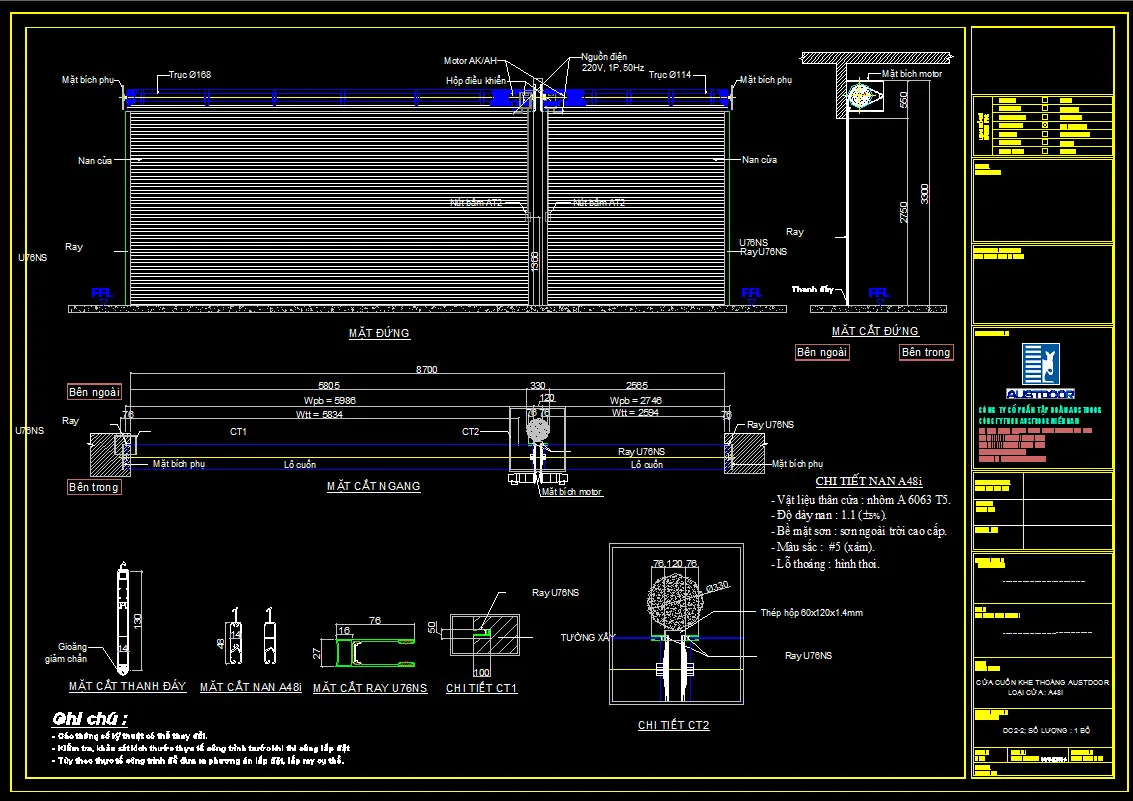
Task: Select the 'DC2-2; SỐ LƯỢNG : 1 BỘ' text
Action: pos(1046,730)
